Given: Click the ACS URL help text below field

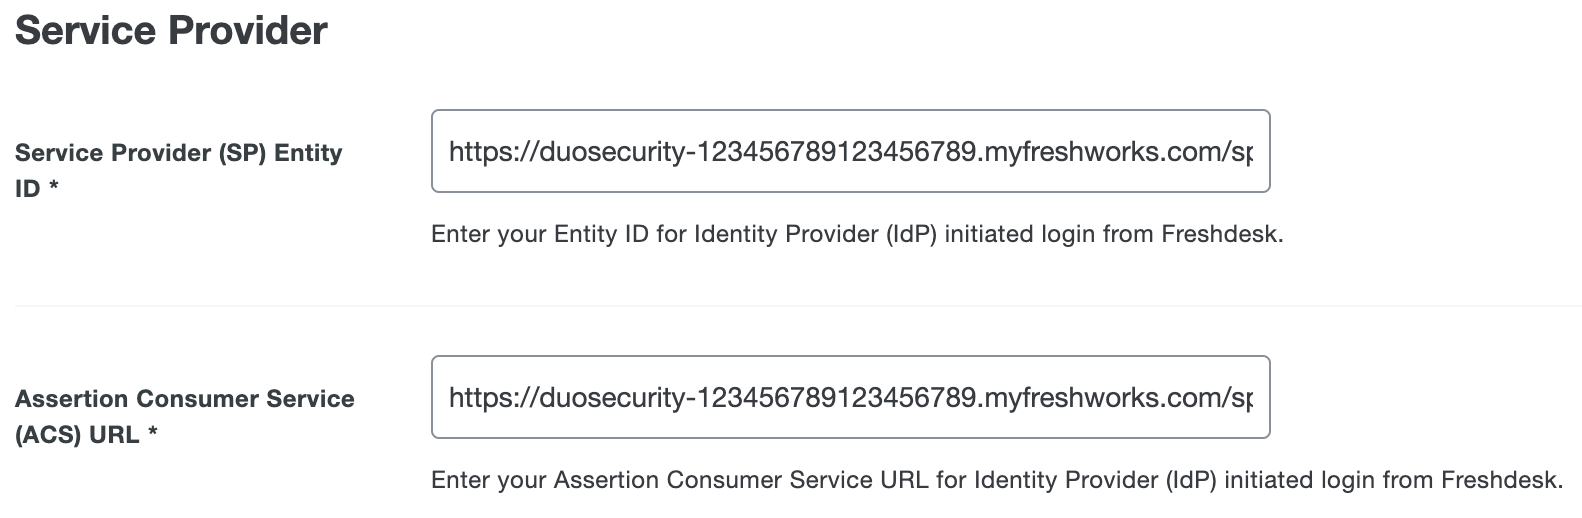Looking at the screenshot, I should 996,480.
